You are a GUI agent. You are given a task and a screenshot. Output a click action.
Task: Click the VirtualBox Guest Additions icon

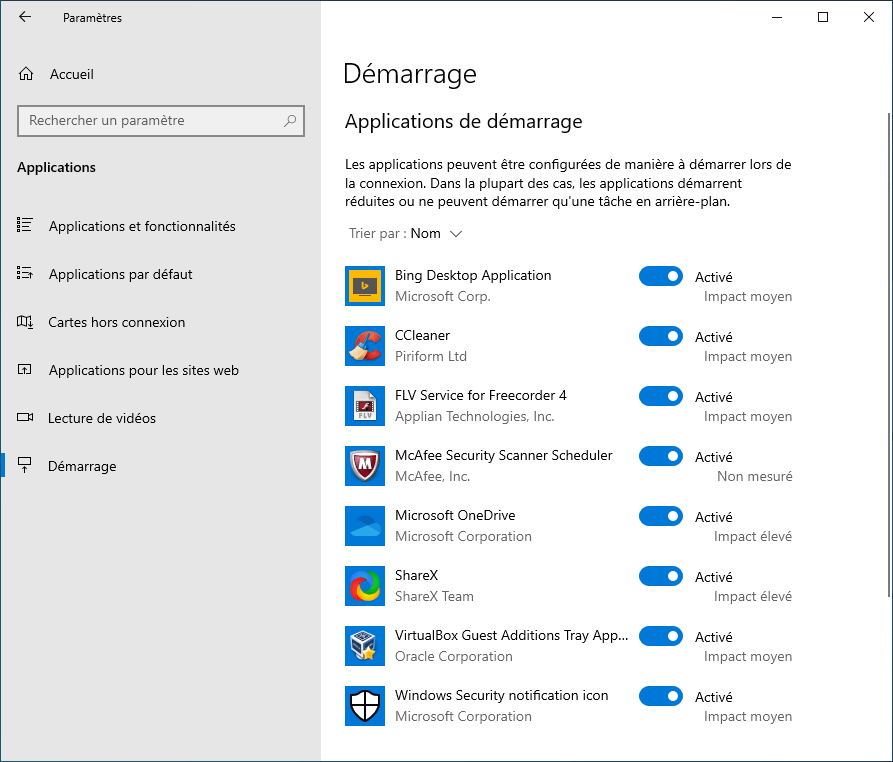[364, 646]
